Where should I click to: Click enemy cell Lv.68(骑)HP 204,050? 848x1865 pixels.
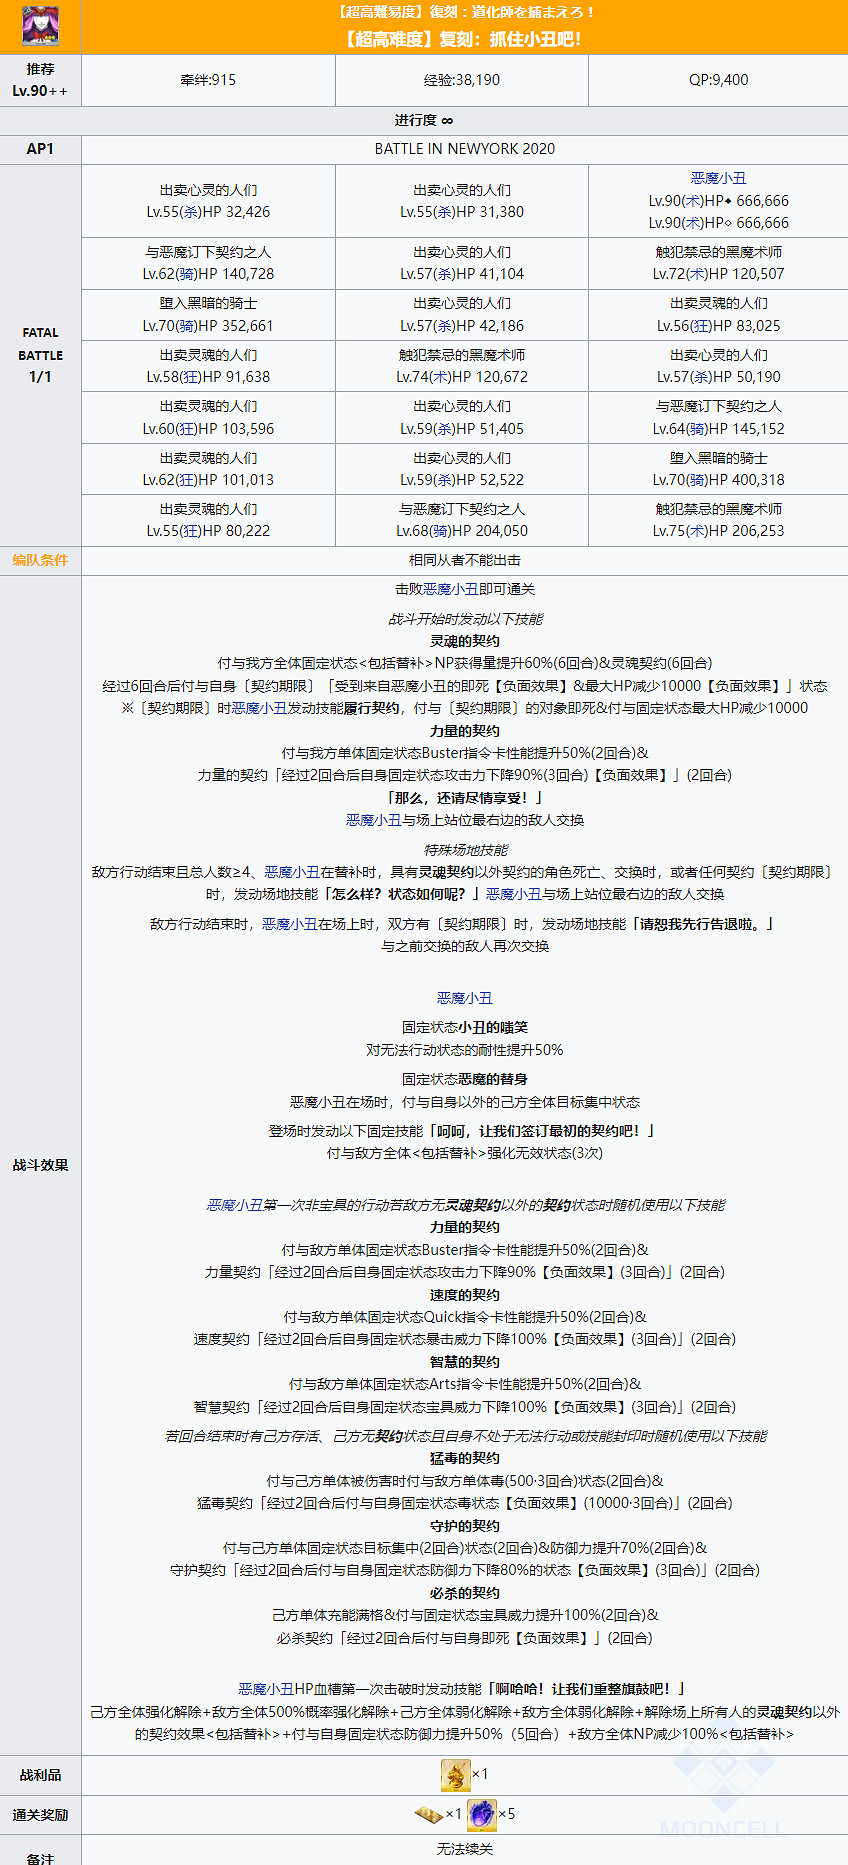click(x=462, y=520)
